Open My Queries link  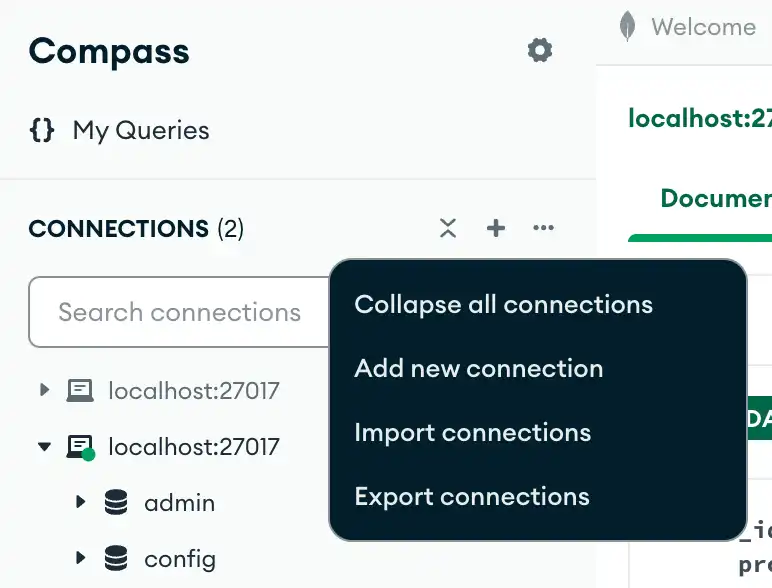[141, 130]
